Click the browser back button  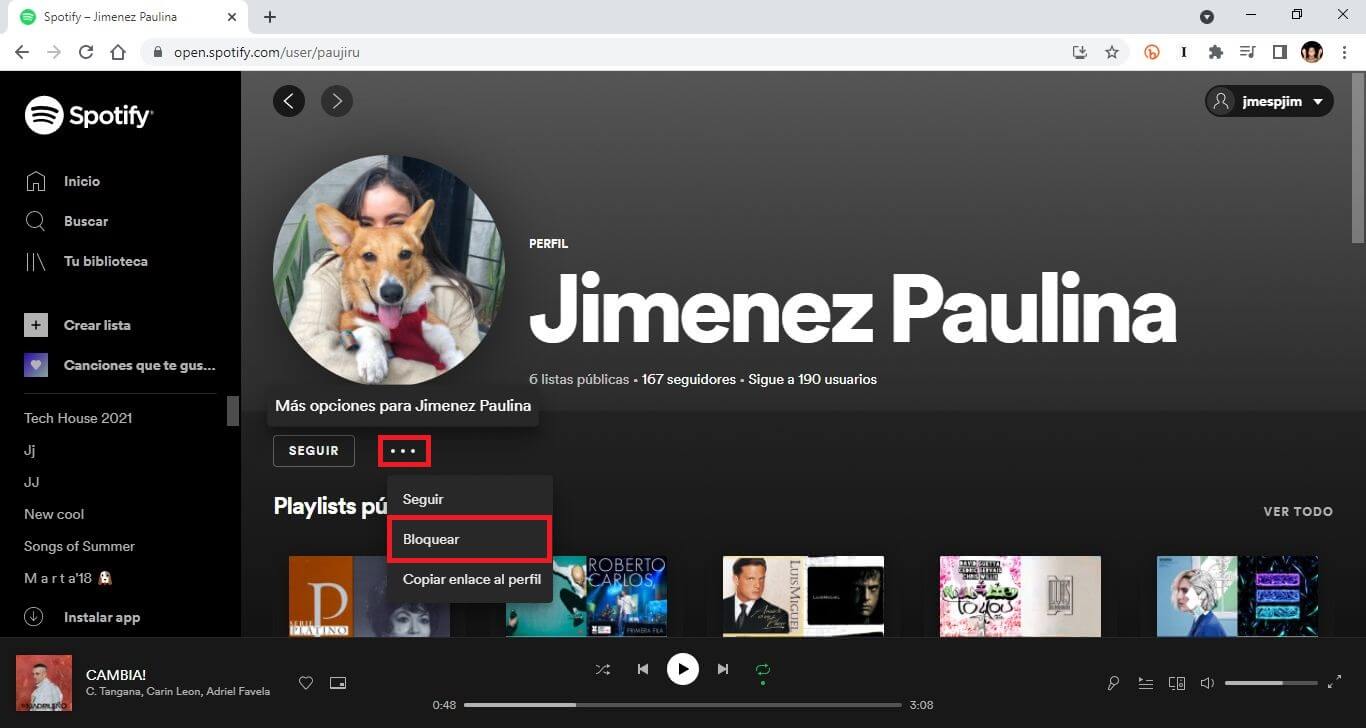(22, 52)
